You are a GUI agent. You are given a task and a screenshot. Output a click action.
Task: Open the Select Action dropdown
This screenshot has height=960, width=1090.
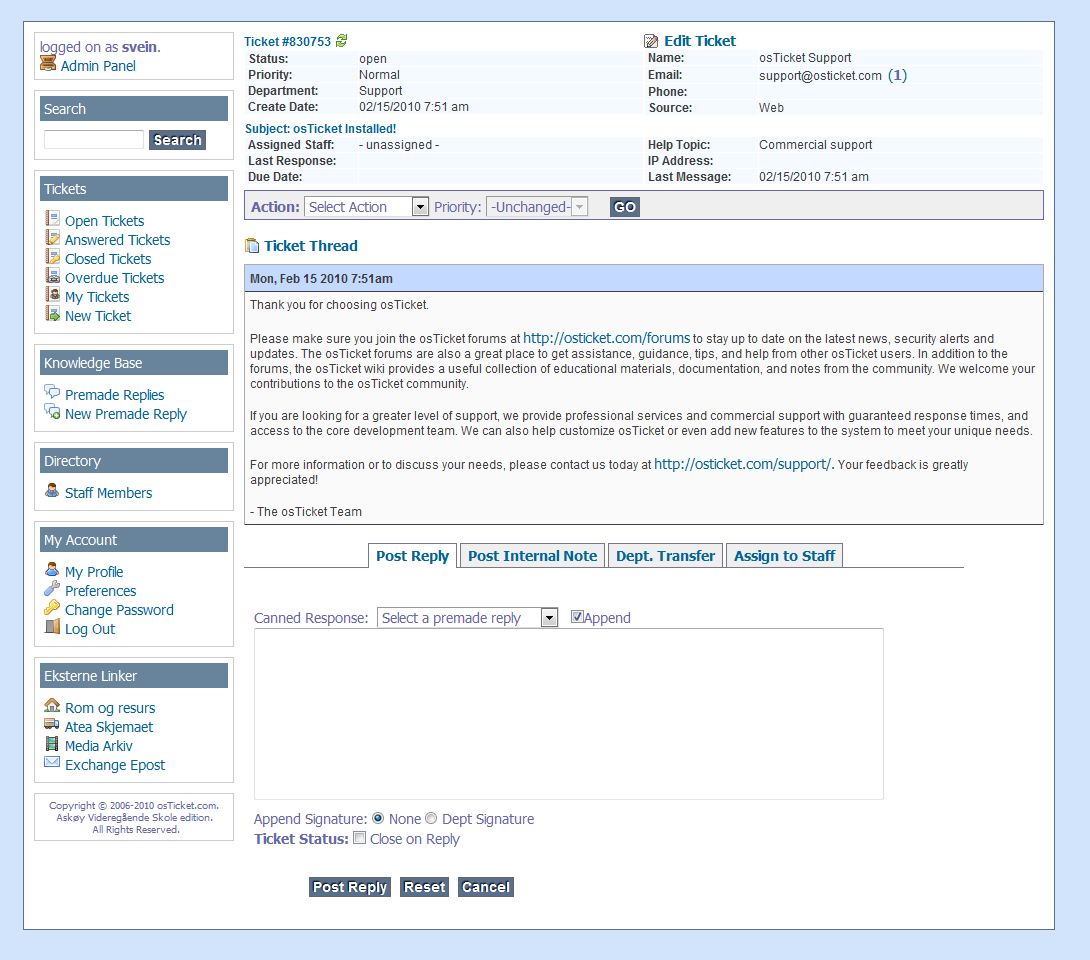click(366, 206)
